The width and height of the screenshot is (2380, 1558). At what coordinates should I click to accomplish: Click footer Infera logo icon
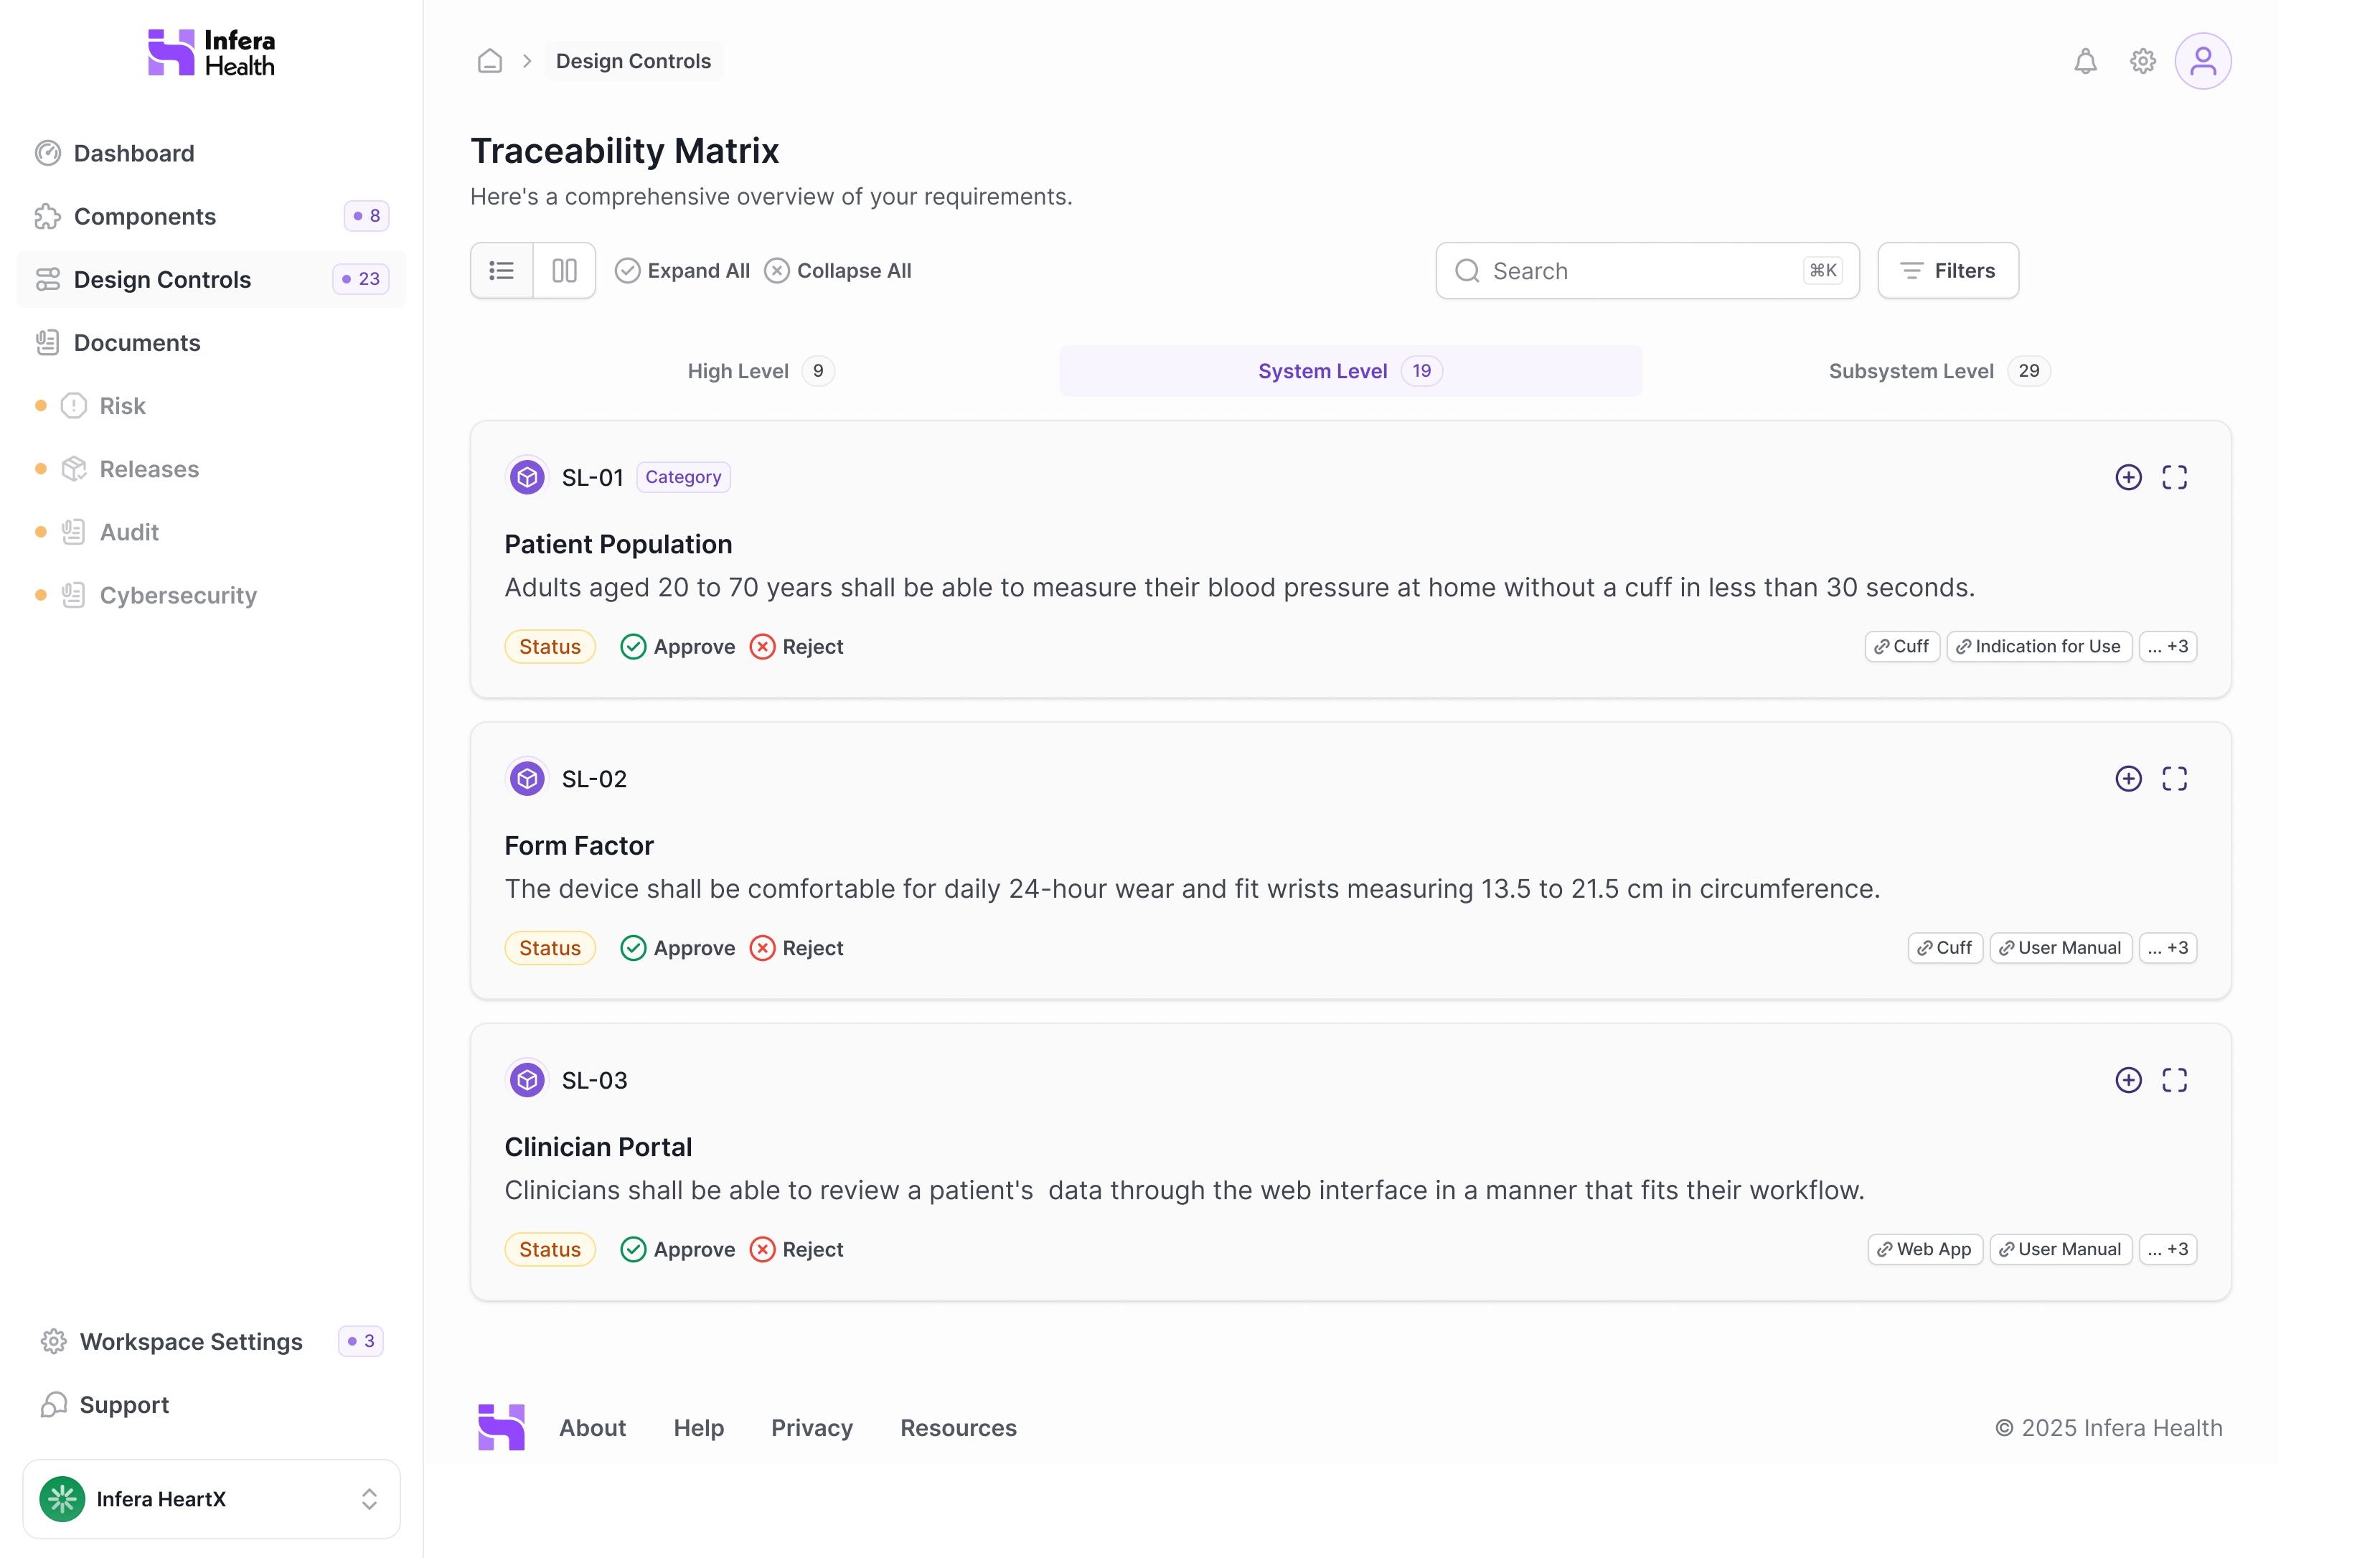tap(501, 1427)
